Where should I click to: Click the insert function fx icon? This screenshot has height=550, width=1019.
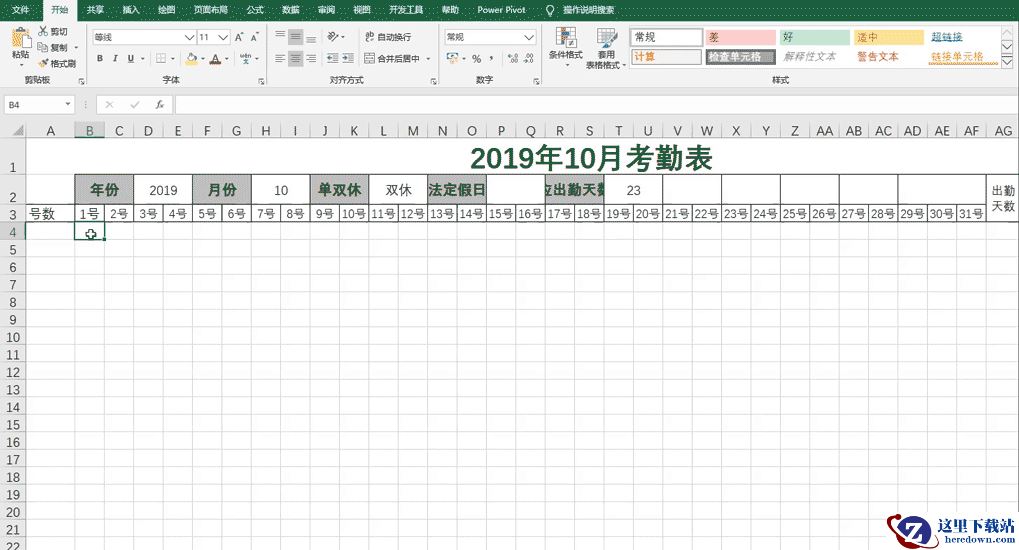(x=159, y=104)
